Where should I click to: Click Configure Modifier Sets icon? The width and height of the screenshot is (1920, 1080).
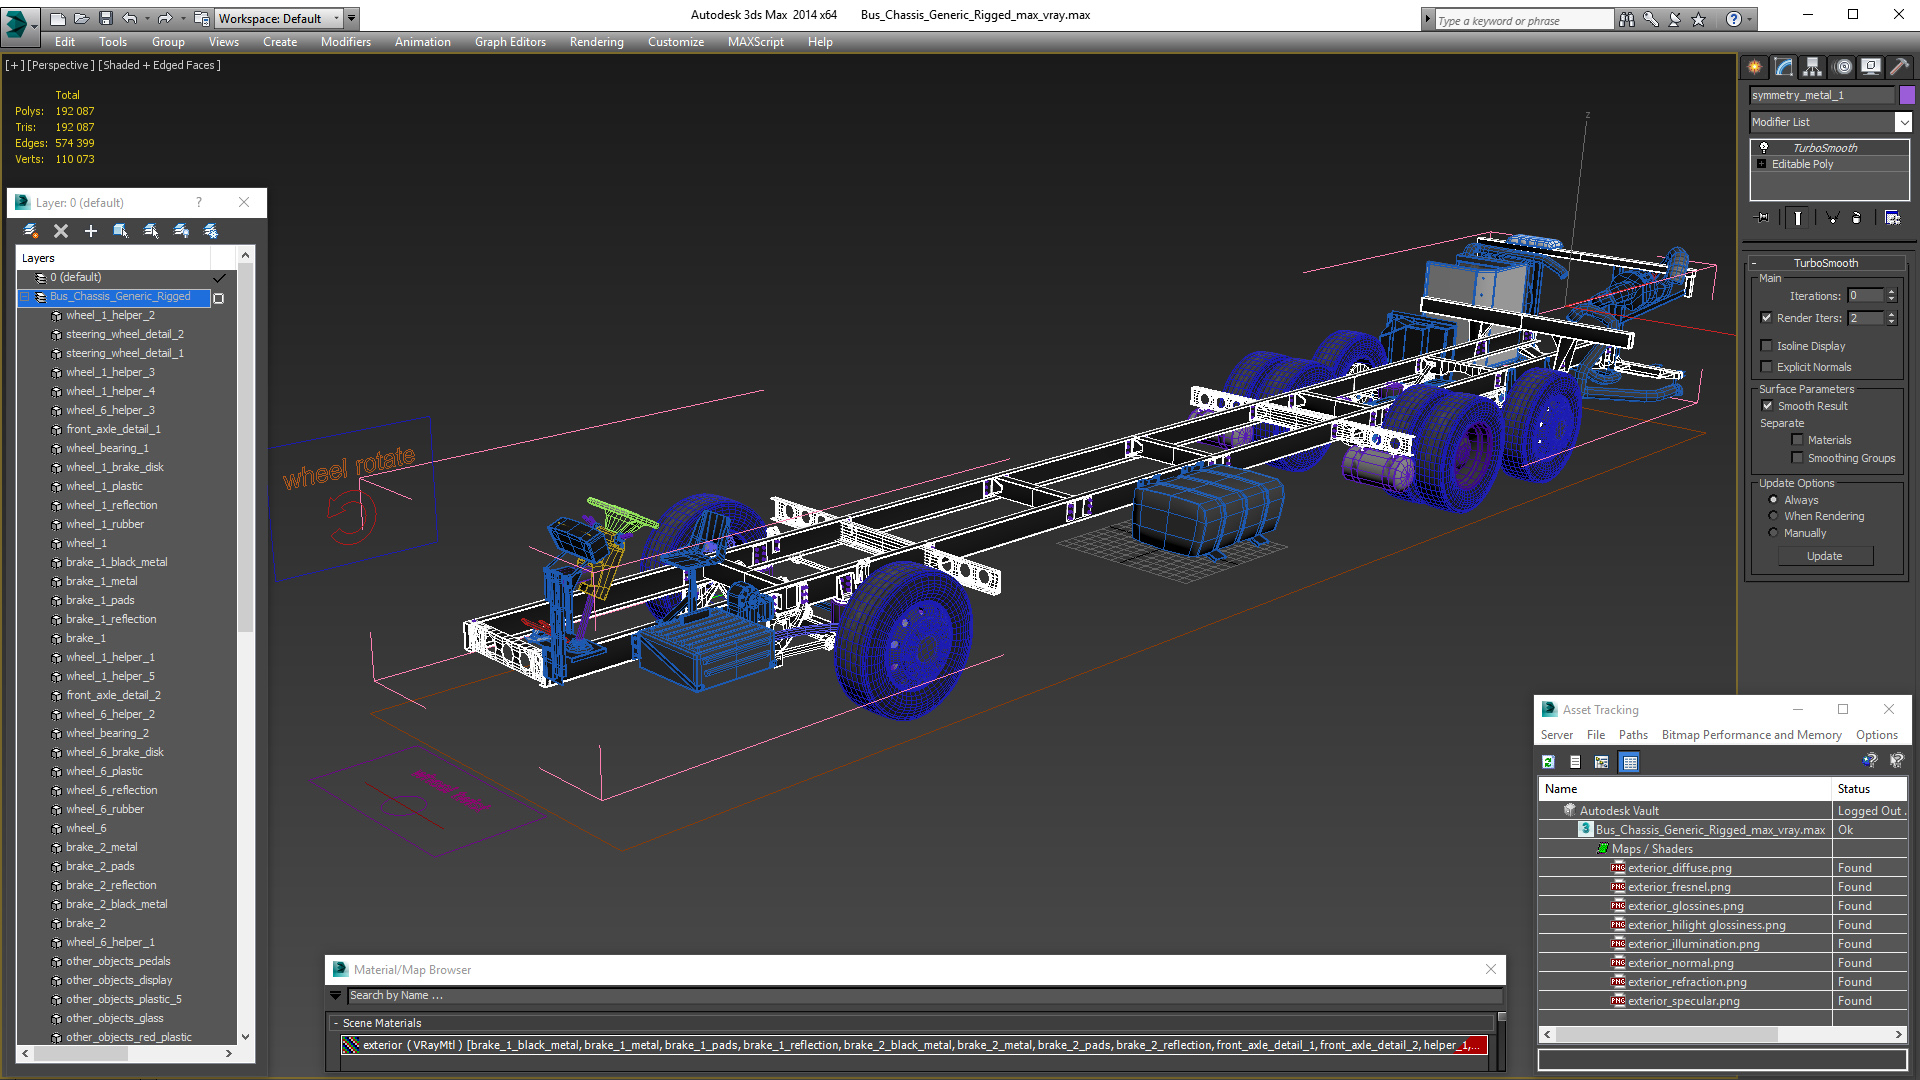pyautogui.click(x=1892, y=217)
